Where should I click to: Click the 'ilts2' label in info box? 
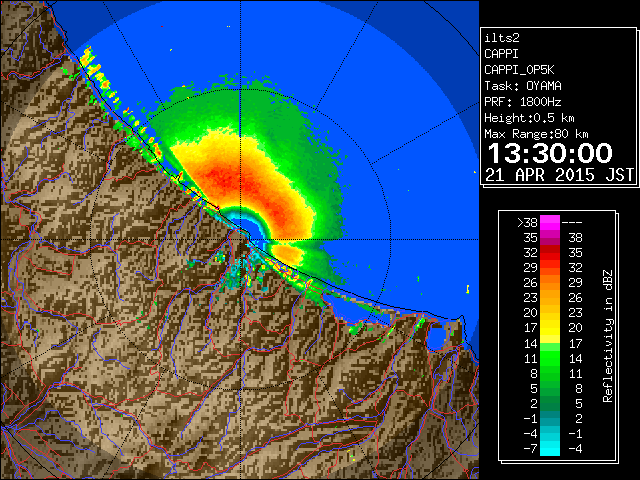coord(502,38)
